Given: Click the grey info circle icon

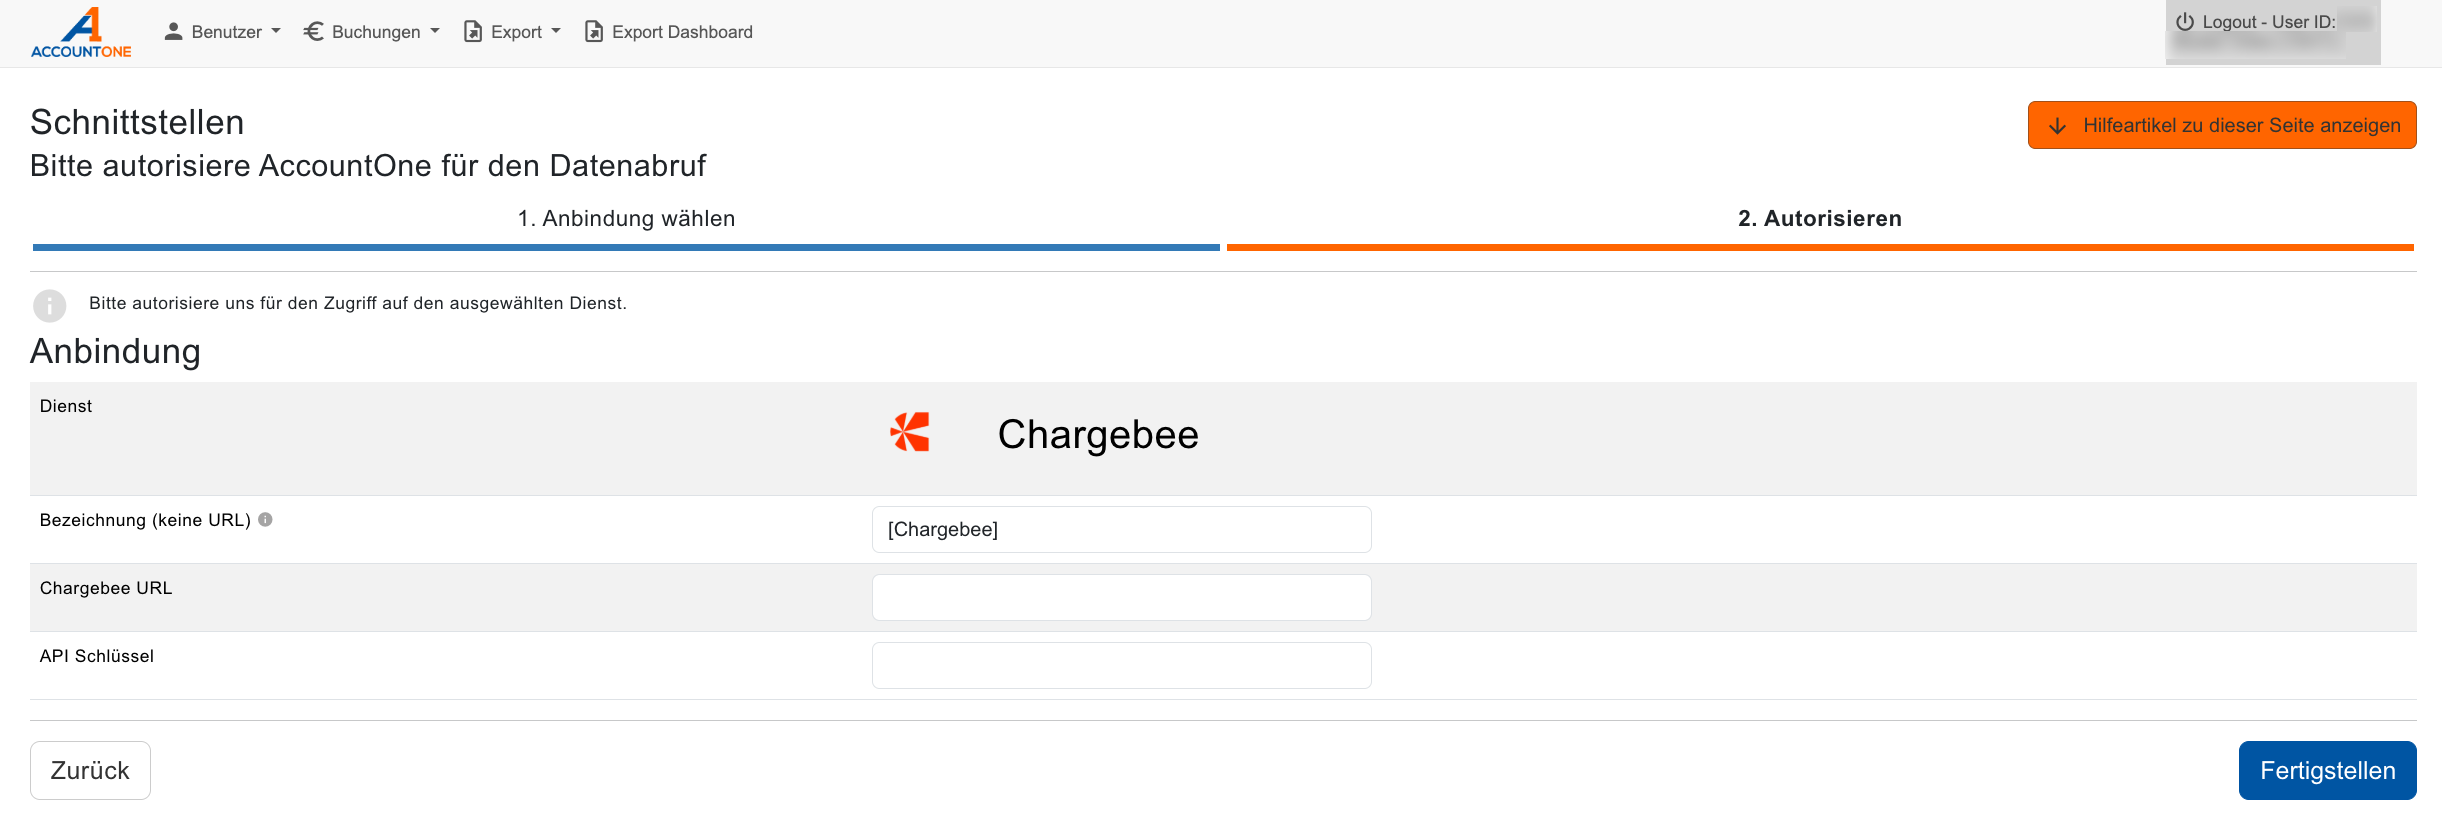Looking at the screenshot, I should tap(49, 305).
